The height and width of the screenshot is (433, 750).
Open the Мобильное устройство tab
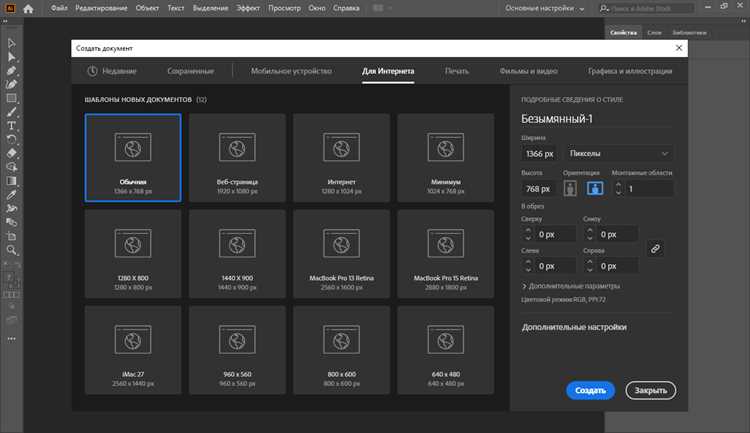(x=291, y=71)
